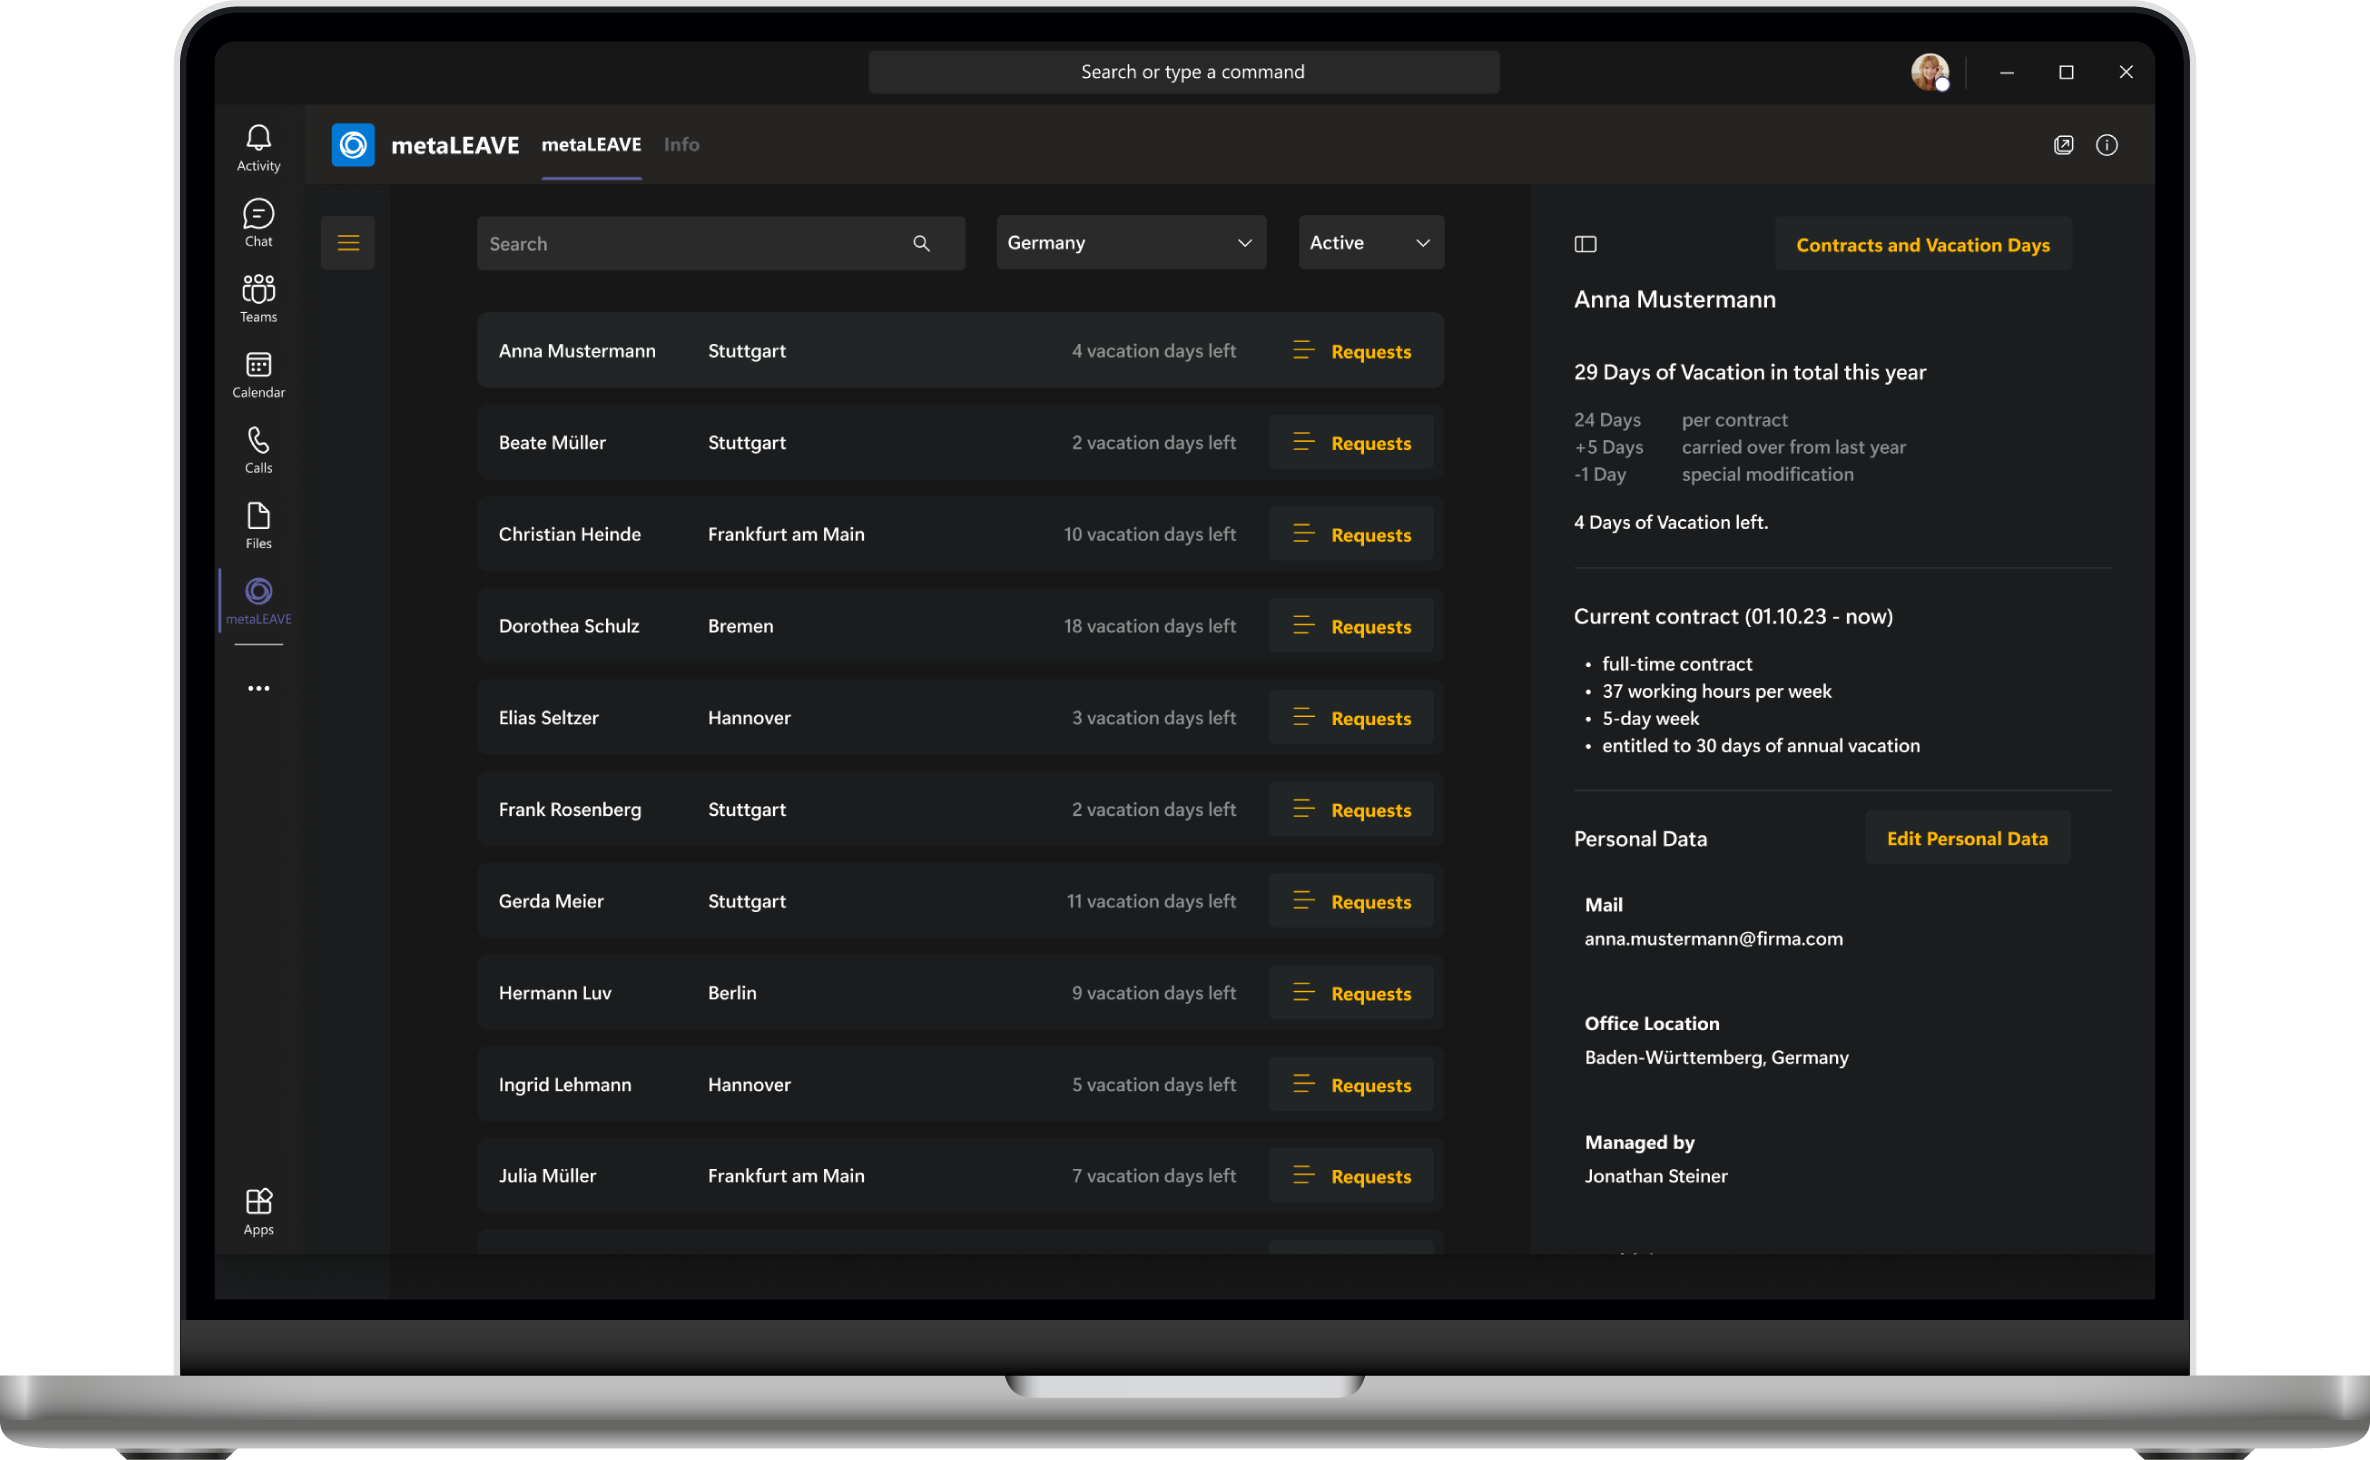Click manager name Jonathan Steiner
The width and height of the screenshot is (2370, 1460).
point(1655,1177)
